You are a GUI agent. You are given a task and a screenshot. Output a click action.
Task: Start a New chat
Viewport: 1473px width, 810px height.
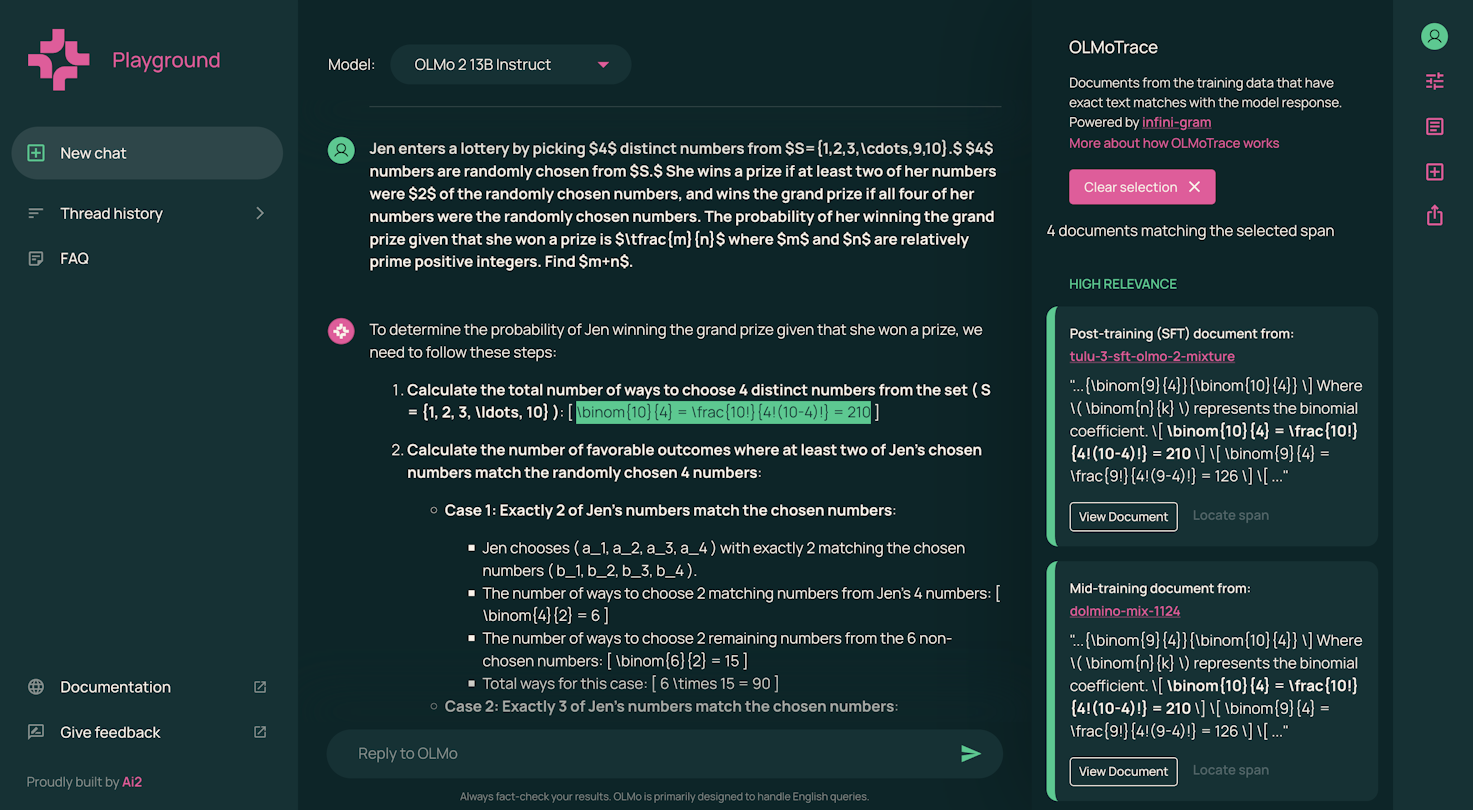click(x=147, y=153)
